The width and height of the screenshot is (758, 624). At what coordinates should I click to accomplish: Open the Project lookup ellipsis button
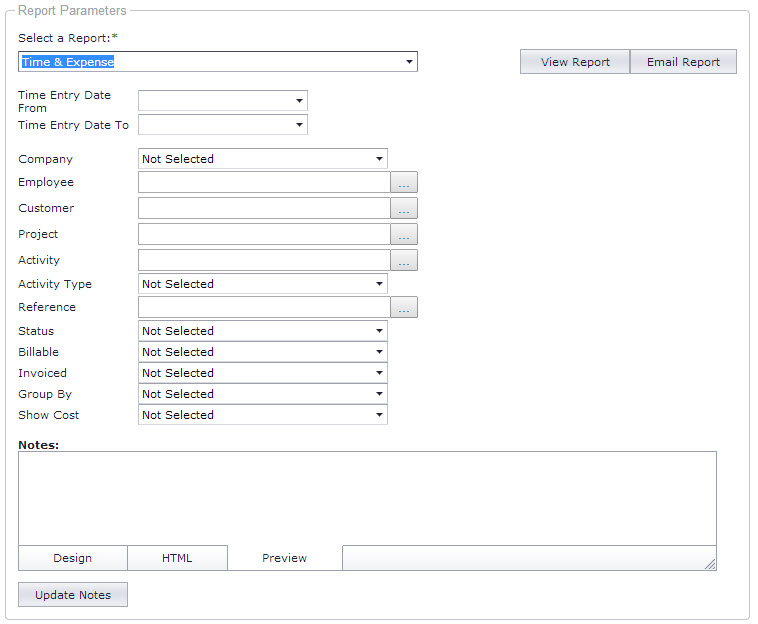click(x=404, y=234)
